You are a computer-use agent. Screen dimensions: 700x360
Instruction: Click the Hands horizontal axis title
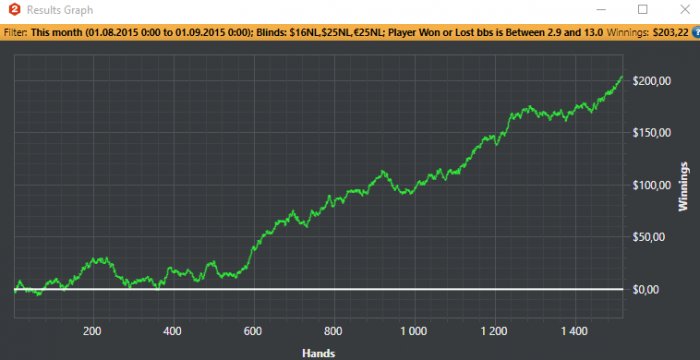click(318, 353)
